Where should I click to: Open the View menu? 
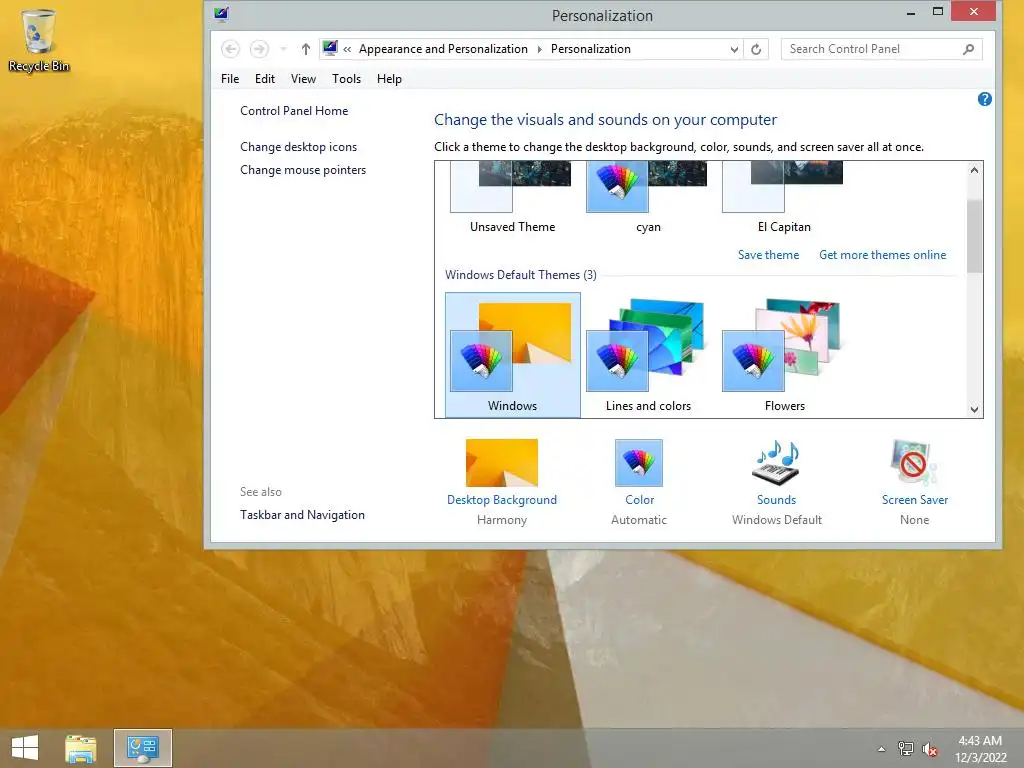pyautogui.click(x=303, y=79)
